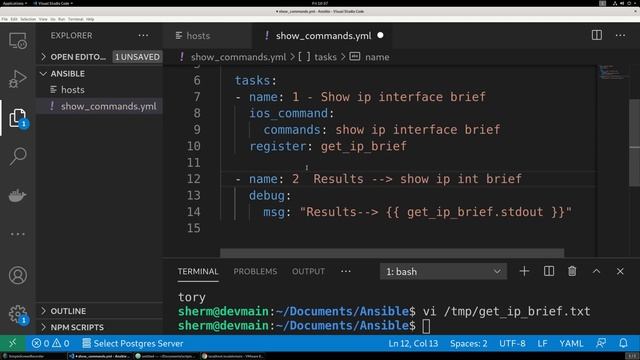
Task: Switch to the Terminal panel tab
Action: click(198, 271)
